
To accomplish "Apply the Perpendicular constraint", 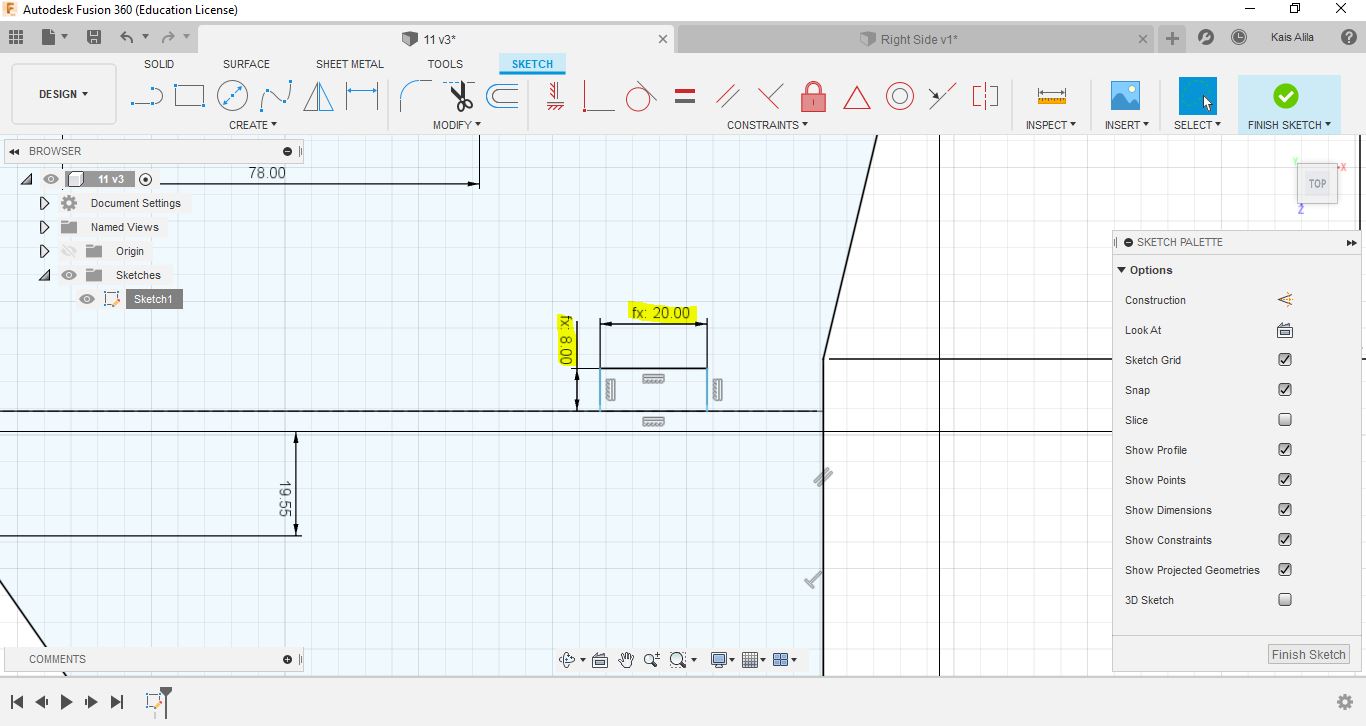I will tap(770, 96).
